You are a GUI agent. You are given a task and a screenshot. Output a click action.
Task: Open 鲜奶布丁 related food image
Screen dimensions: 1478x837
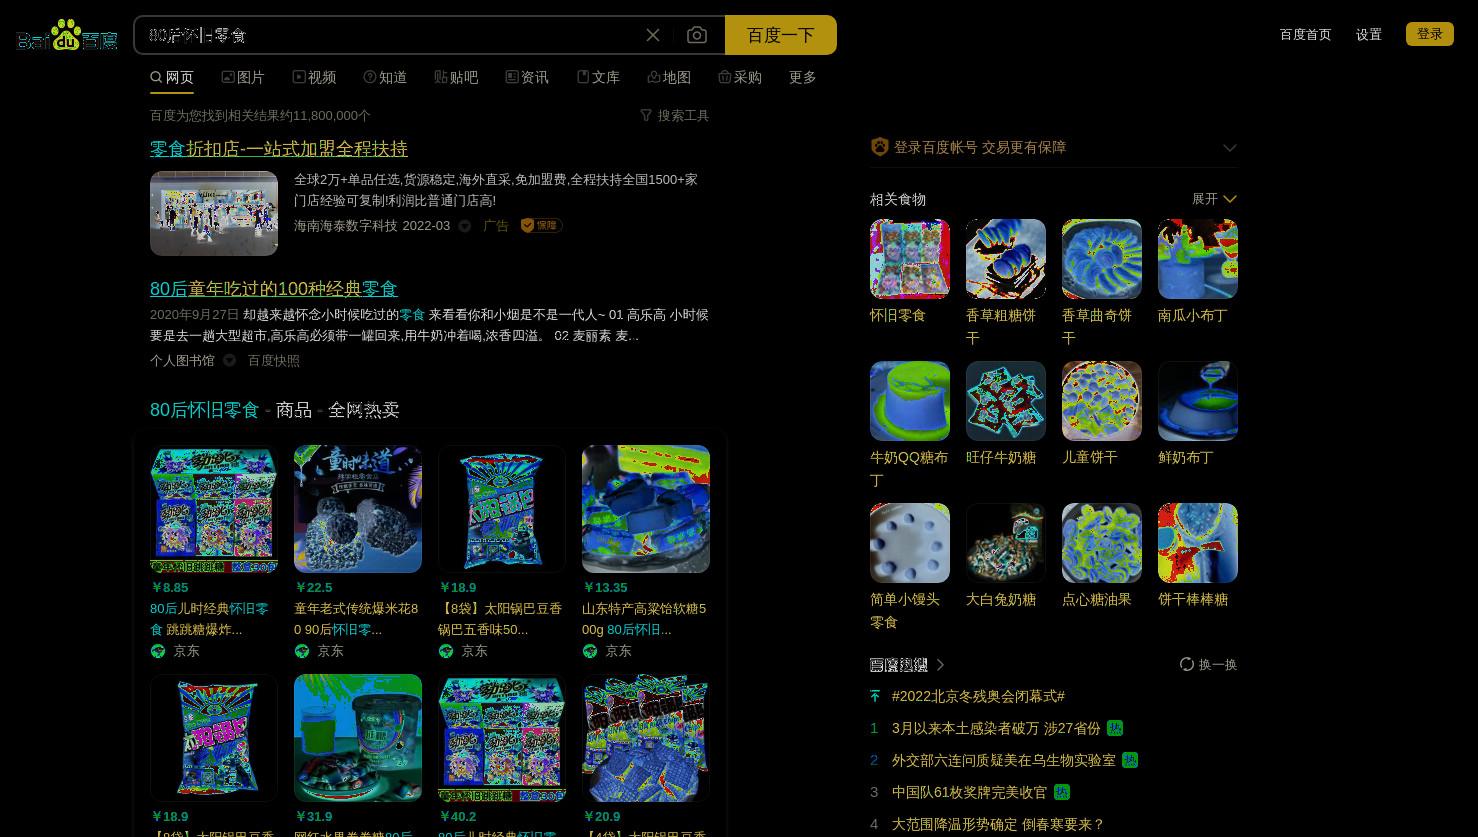coord(1198,401)
